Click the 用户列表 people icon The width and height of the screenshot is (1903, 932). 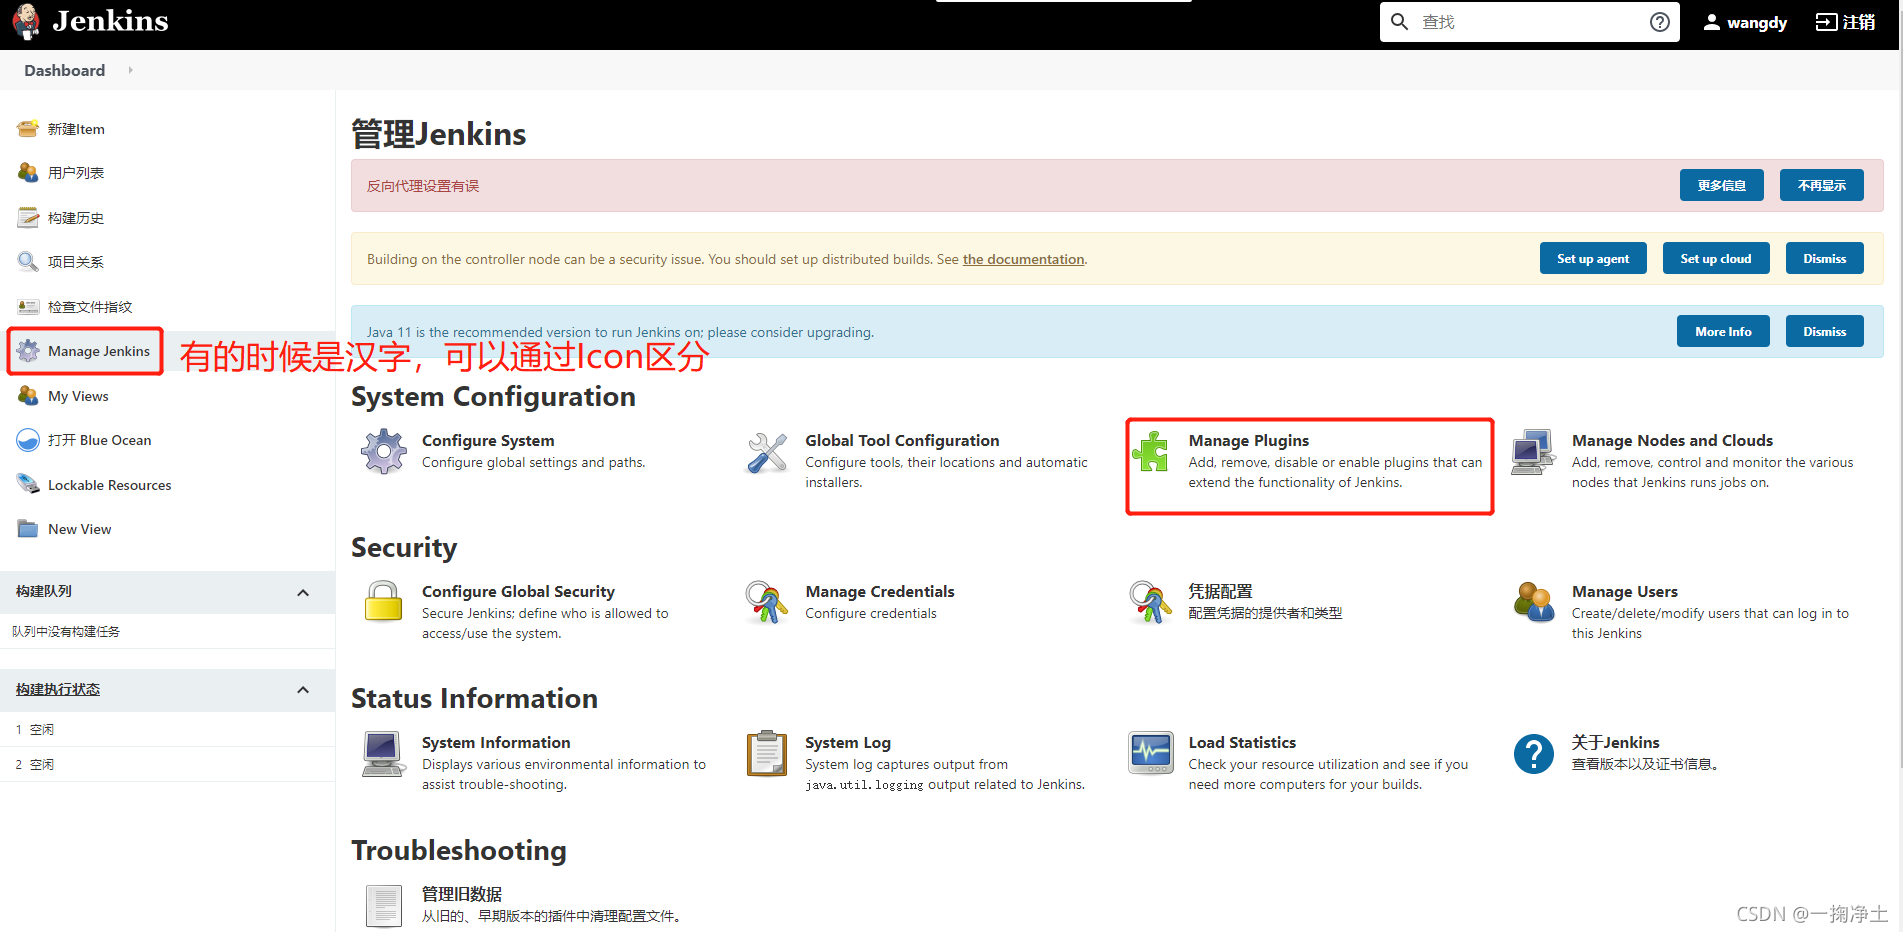pos(28,173)
